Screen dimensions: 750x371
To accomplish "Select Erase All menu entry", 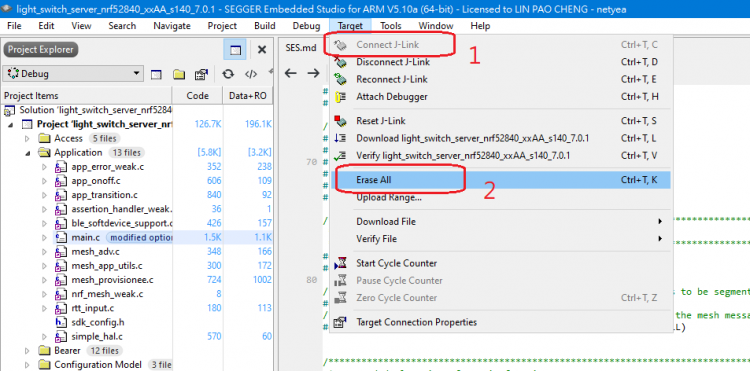I will click(501, 180).
